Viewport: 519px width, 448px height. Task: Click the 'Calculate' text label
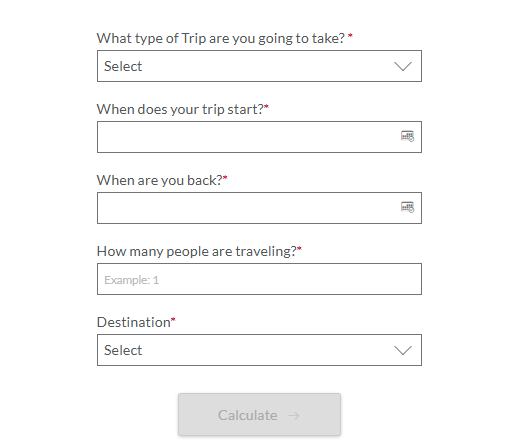pos(248,415)
